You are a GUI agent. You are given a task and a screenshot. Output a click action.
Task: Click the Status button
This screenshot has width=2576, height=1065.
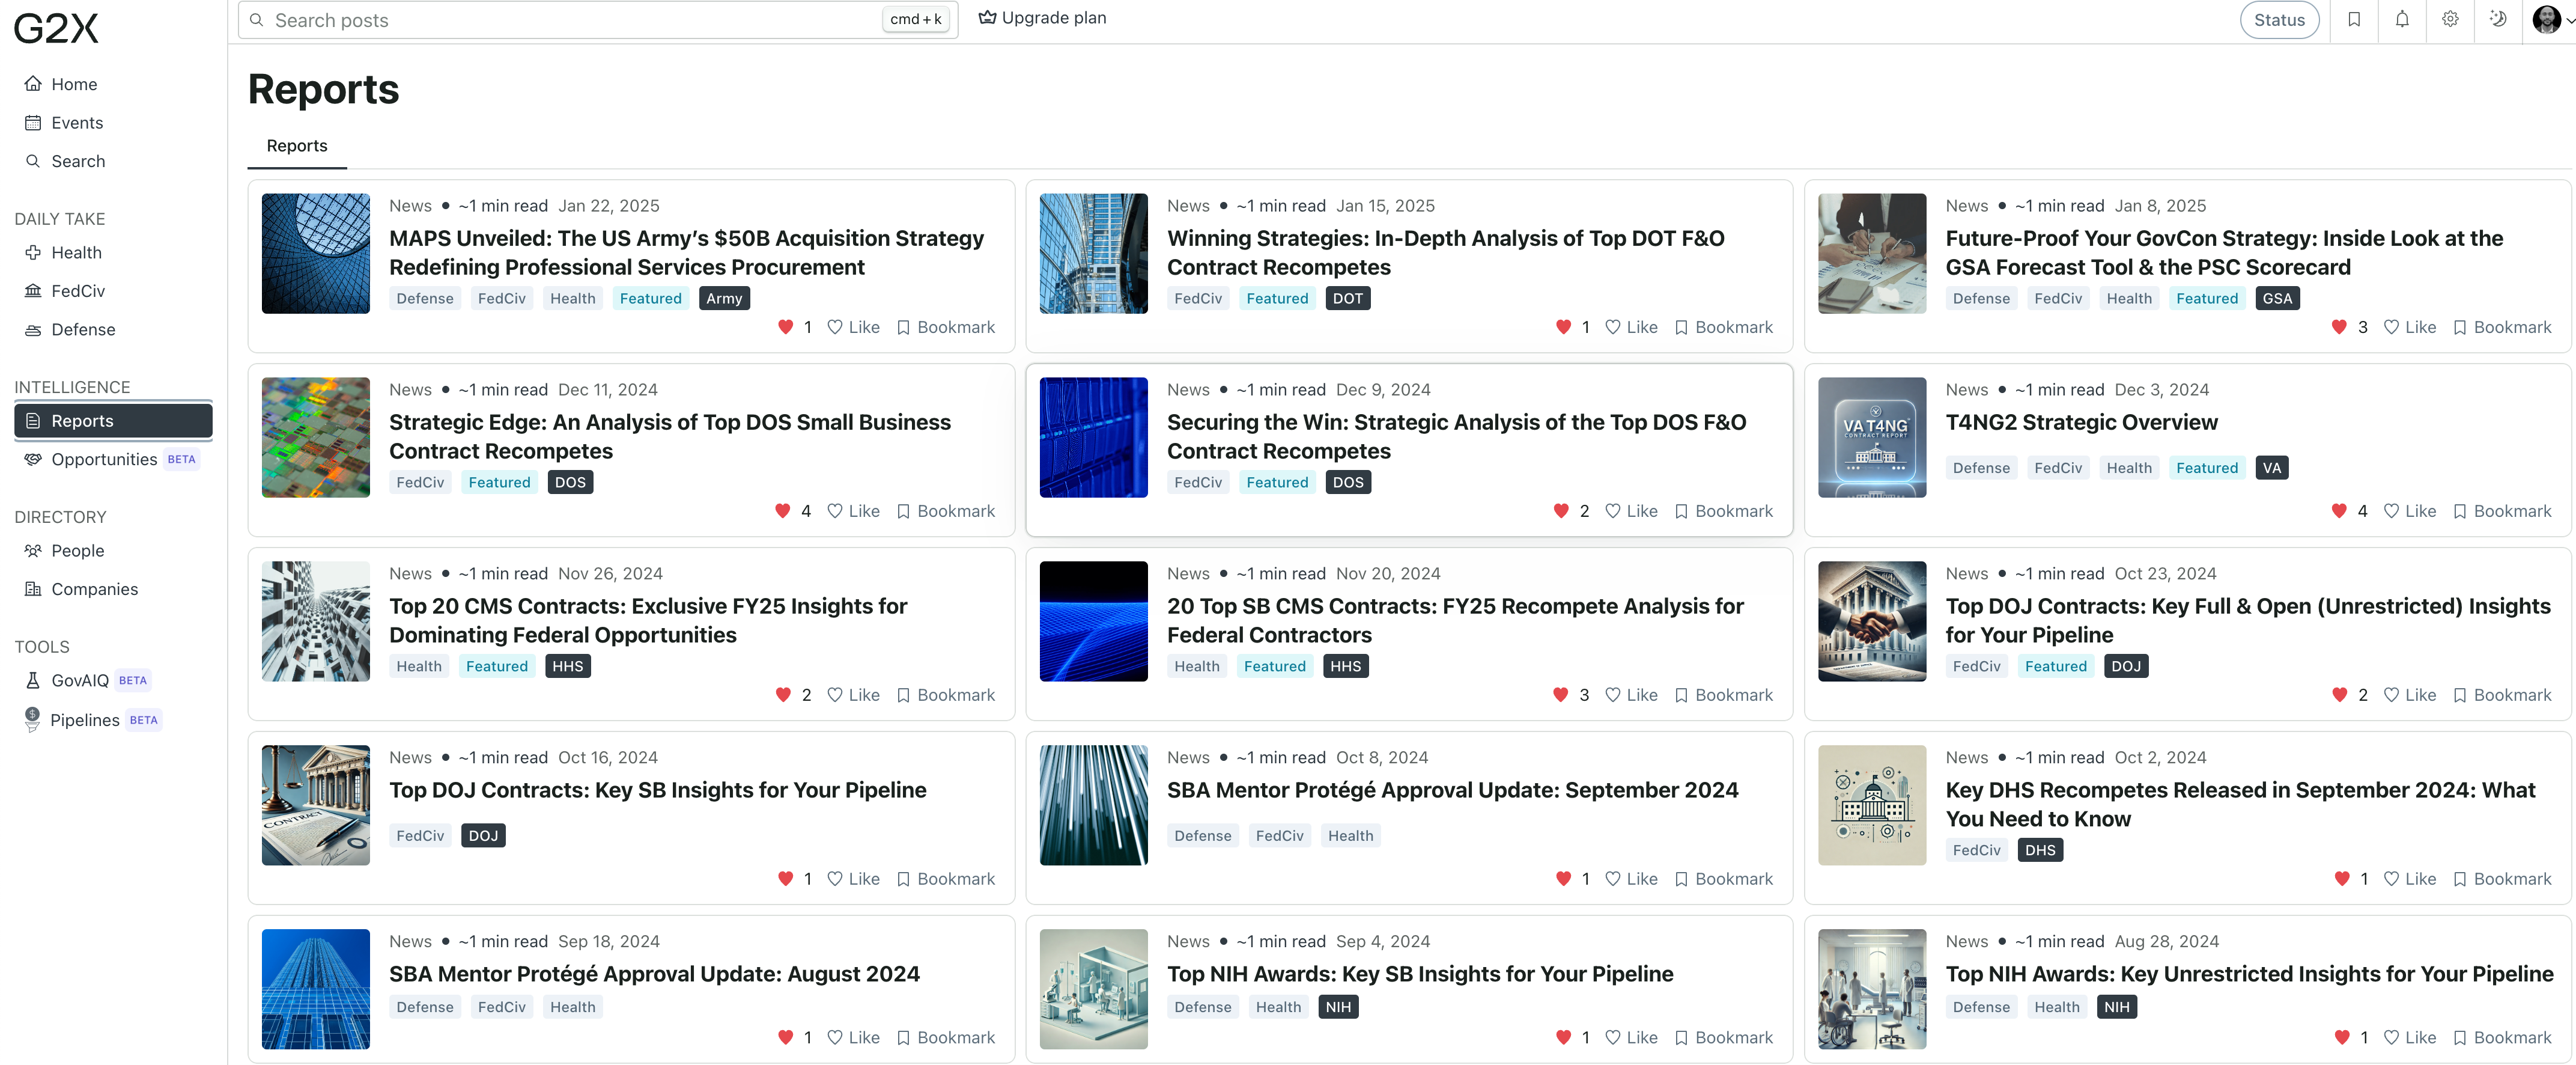point(2279,20)
